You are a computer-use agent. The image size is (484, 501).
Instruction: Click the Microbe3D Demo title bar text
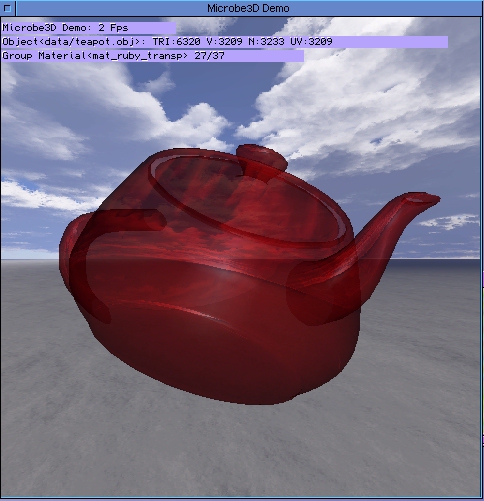click(248, 8)
